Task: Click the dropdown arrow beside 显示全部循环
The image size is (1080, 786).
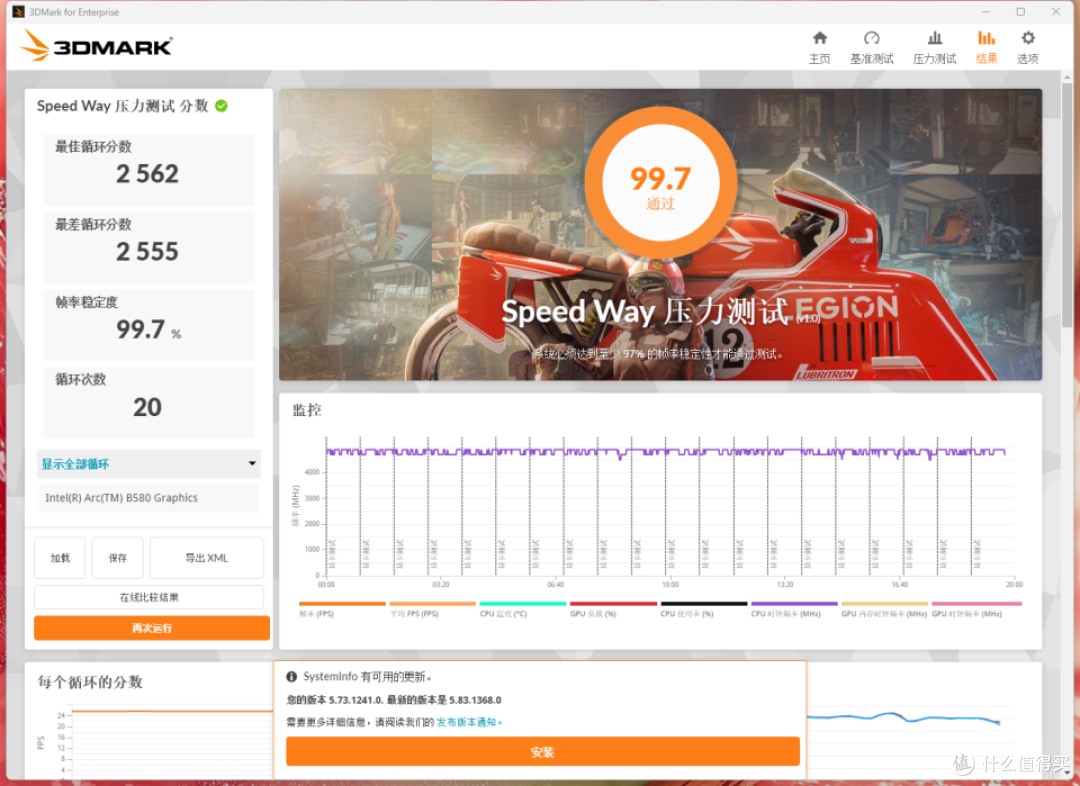Action: (252, 464)
